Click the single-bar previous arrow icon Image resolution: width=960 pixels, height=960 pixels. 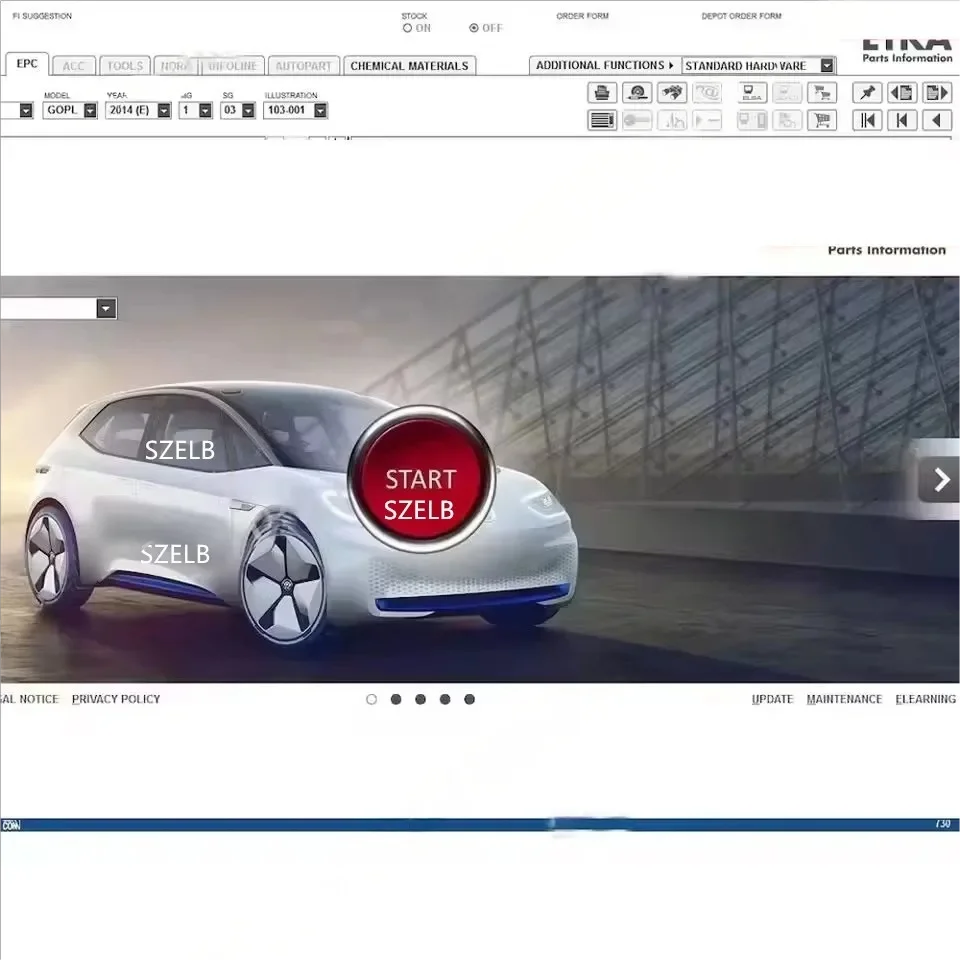(x=902, y=121)
